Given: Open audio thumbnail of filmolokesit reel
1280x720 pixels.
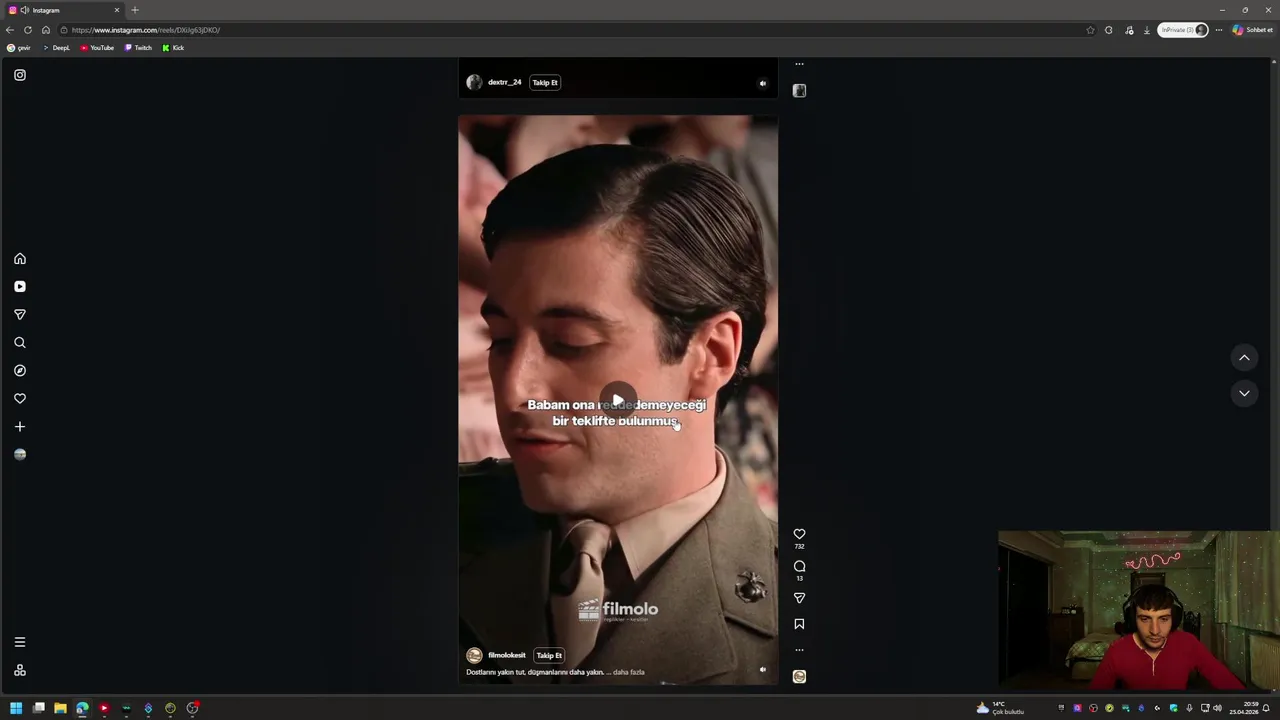Looking at the screenshot, I should 799,677.
